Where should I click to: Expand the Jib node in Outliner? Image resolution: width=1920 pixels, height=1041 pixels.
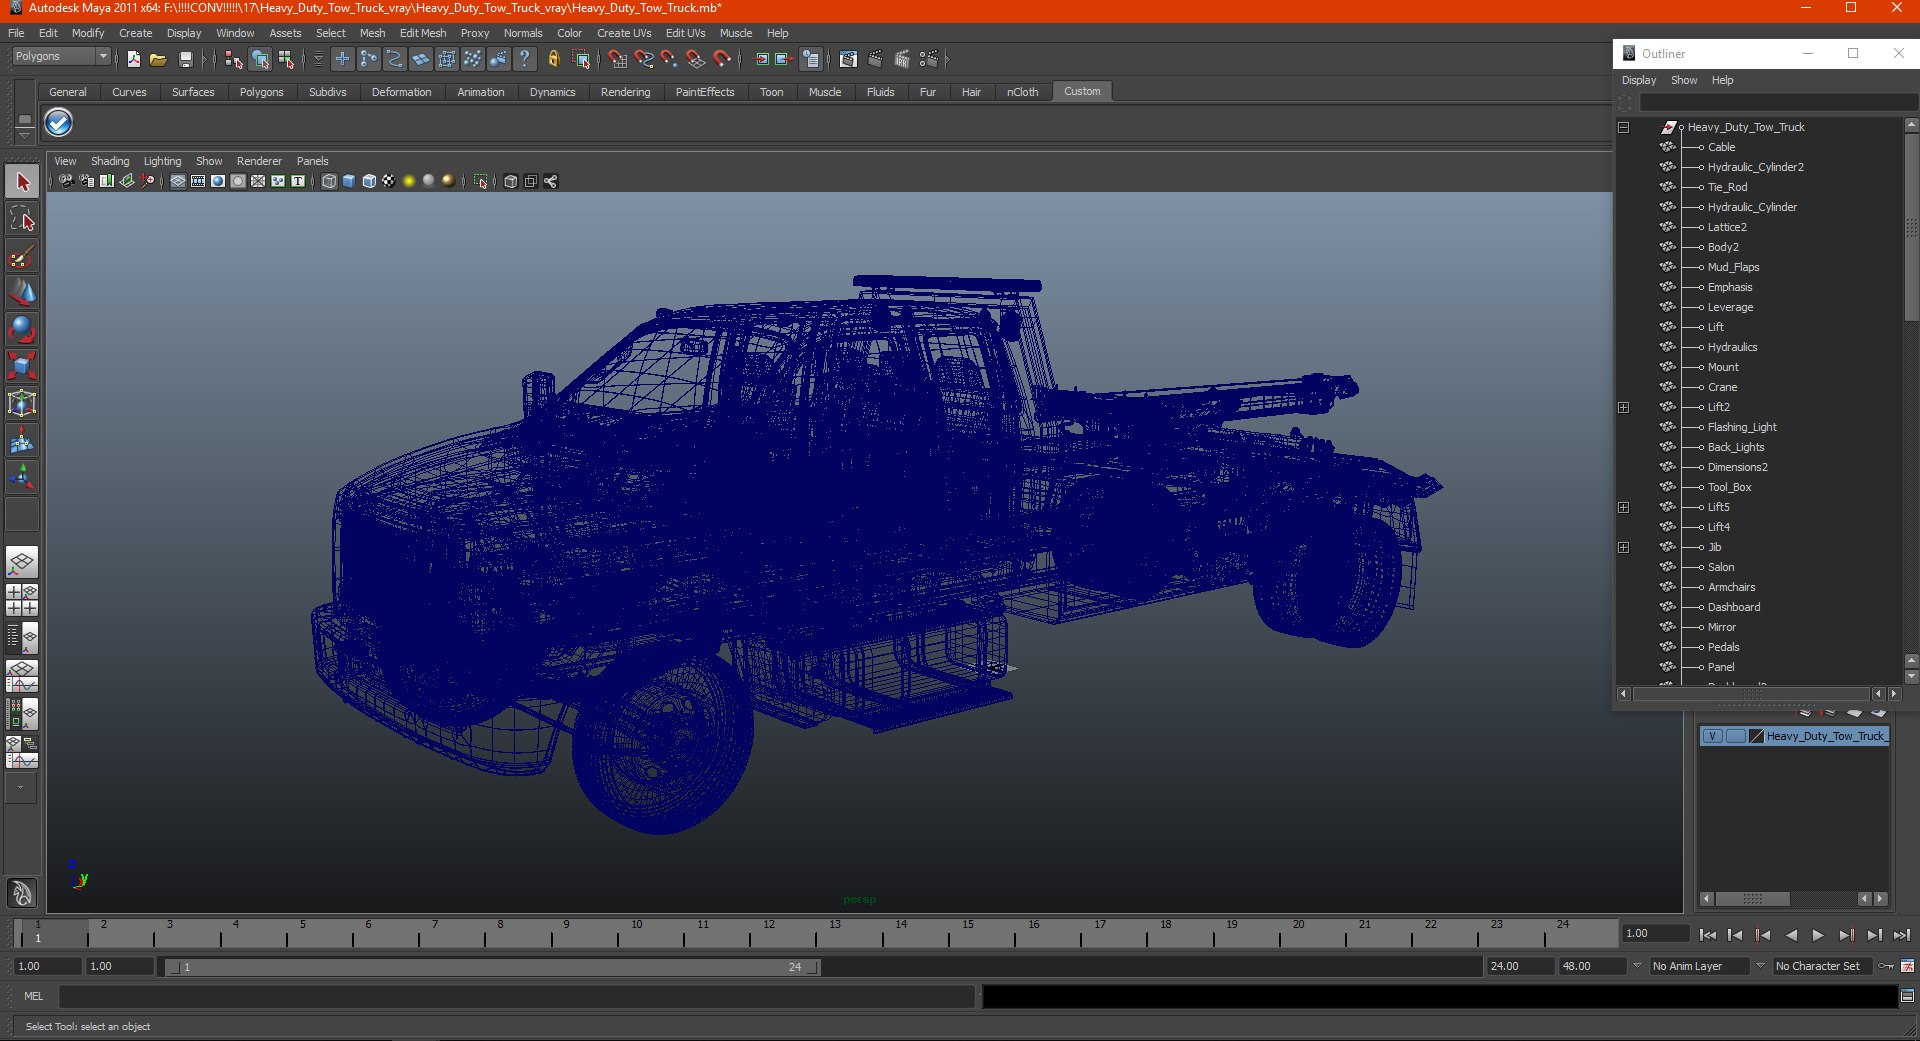pyautogui.click(x=1623, y=547)
